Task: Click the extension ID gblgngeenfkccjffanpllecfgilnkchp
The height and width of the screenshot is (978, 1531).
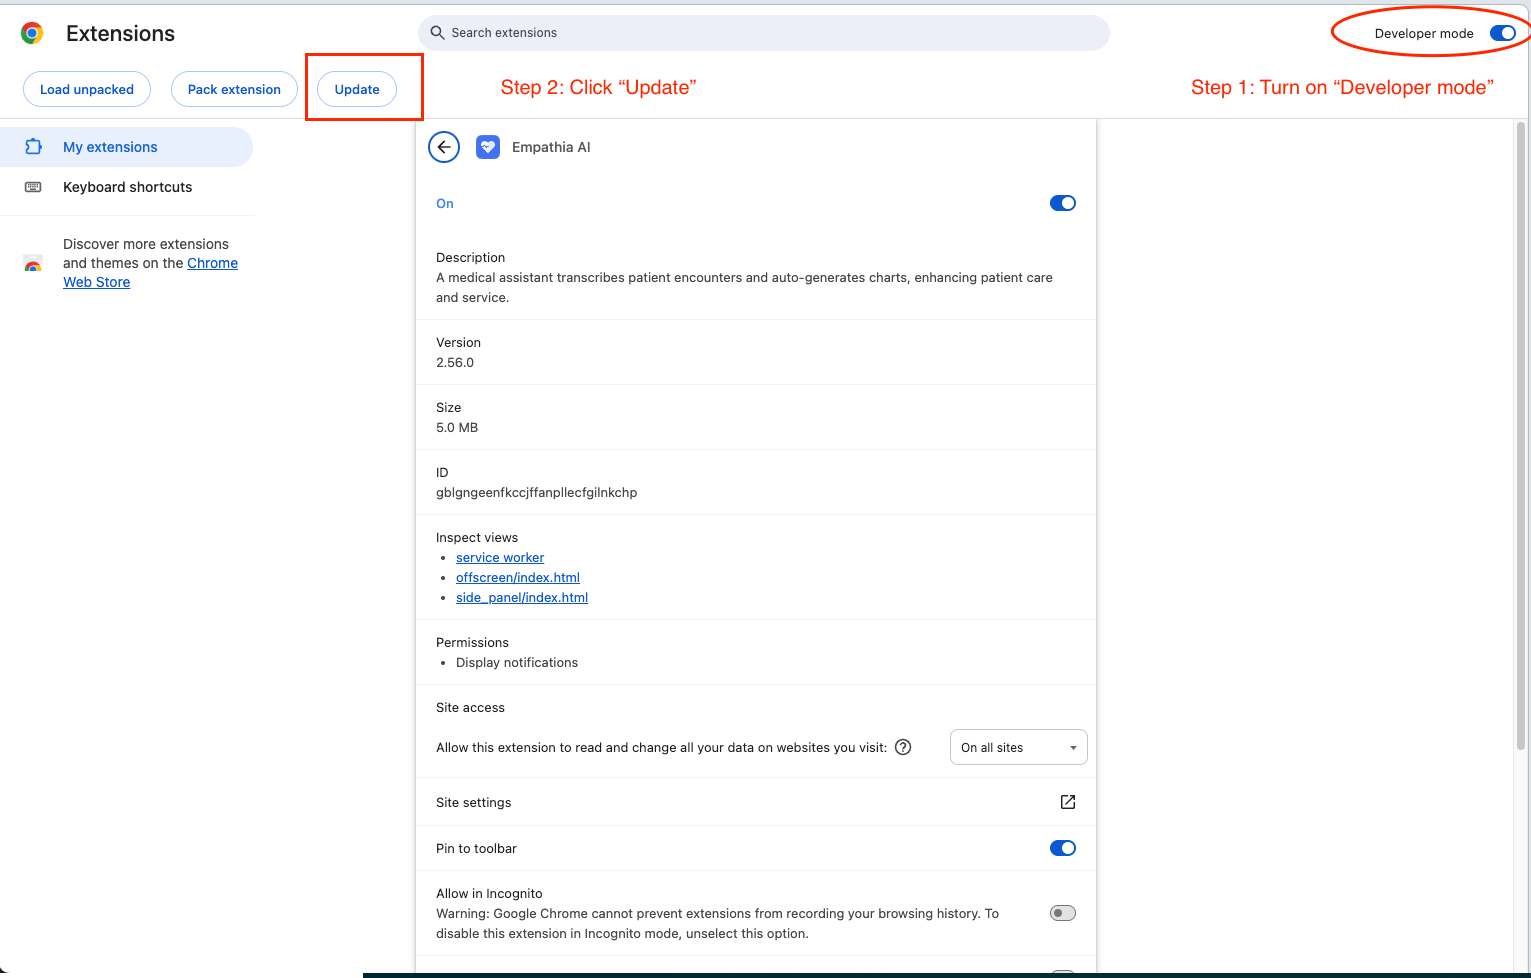Action: [x=536, y=493]
